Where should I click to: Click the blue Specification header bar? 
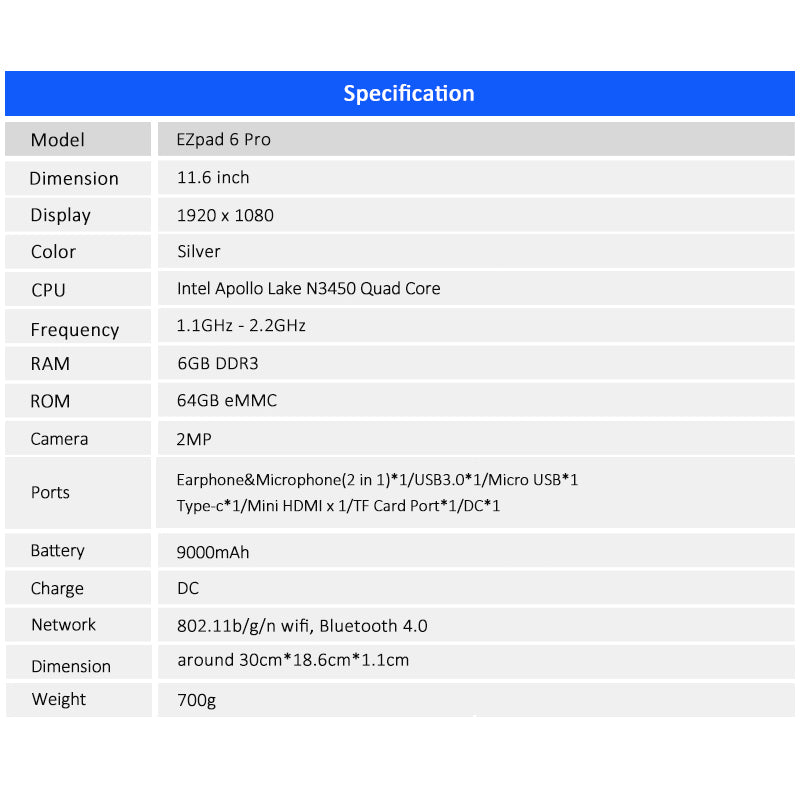[x=400, y=94]
